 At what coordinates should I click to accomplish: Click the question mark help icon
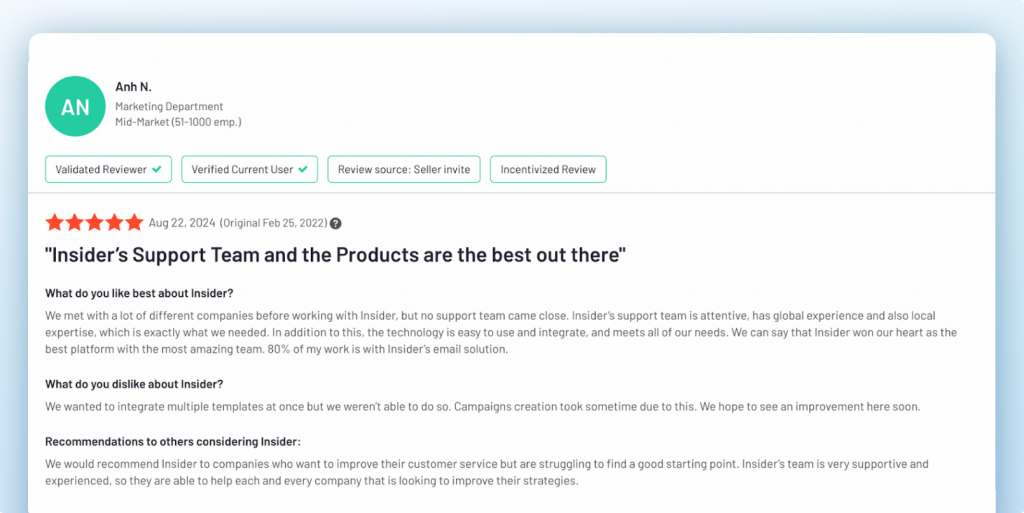coord(336,223)
